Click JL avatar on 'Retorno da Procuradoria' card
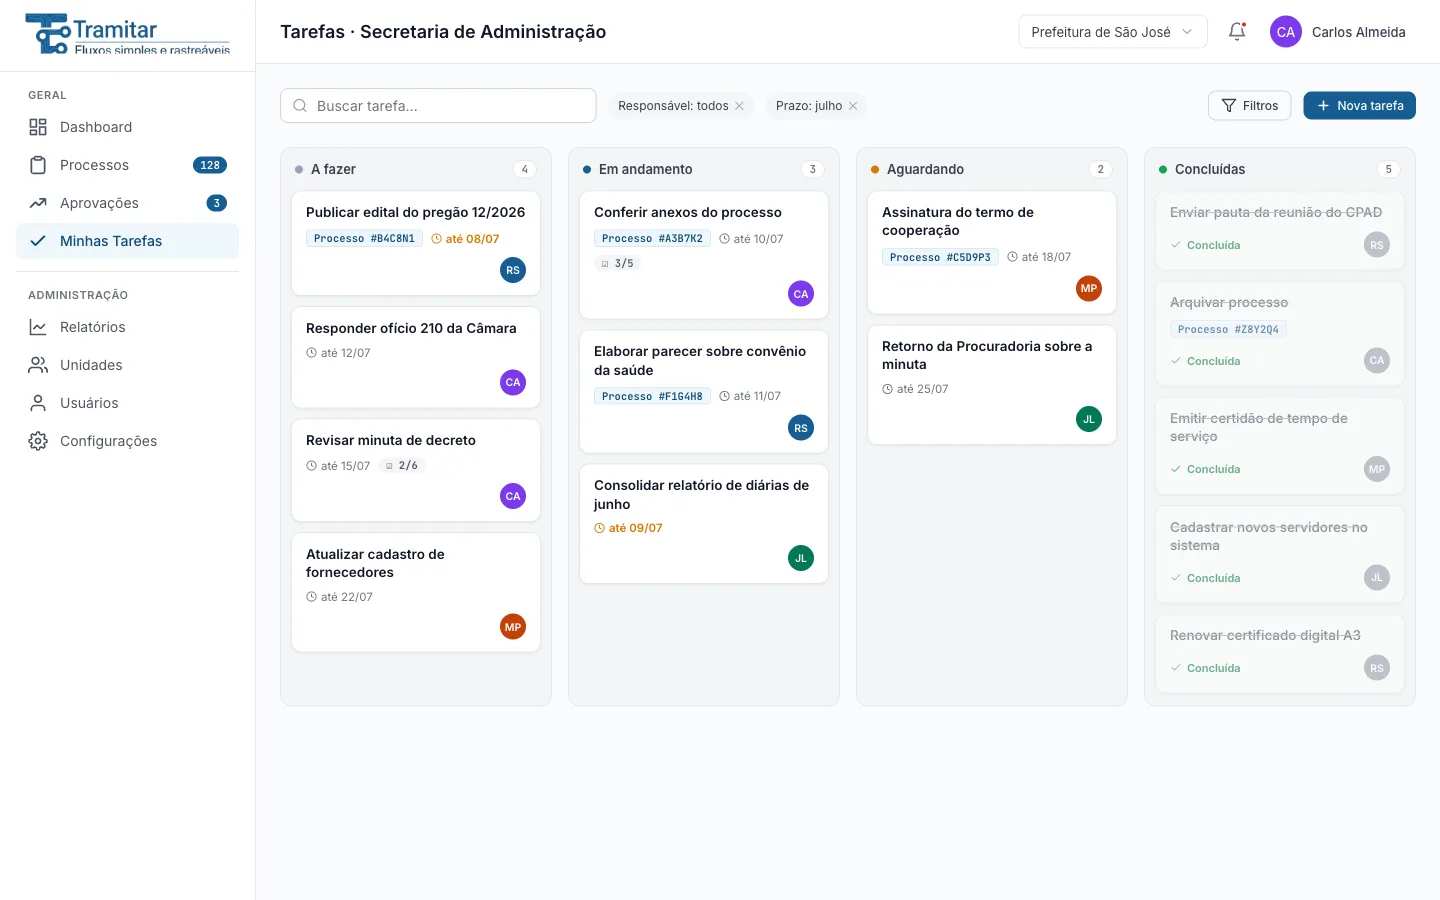The width and height of the screenshot is (1440, 900). pyautogui.click(x=1089, y=419)
